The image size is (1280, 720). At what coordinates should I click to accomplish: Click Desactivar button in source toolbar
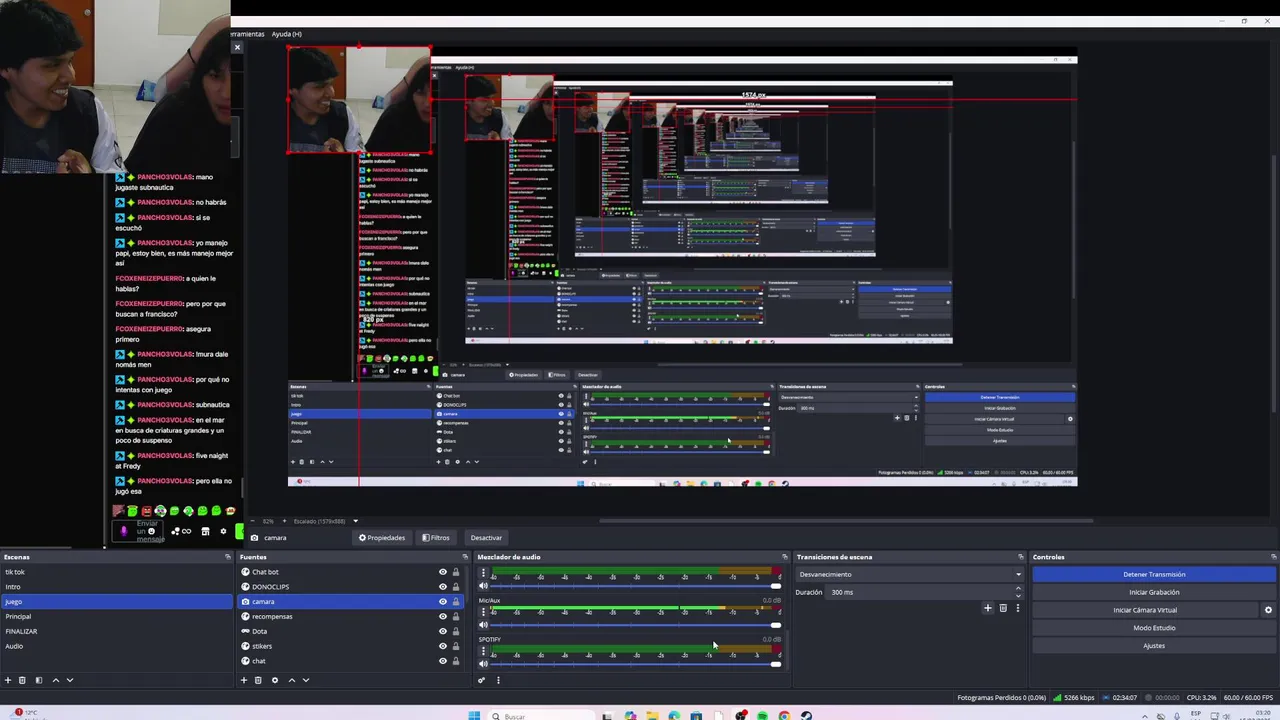(486, 538)
